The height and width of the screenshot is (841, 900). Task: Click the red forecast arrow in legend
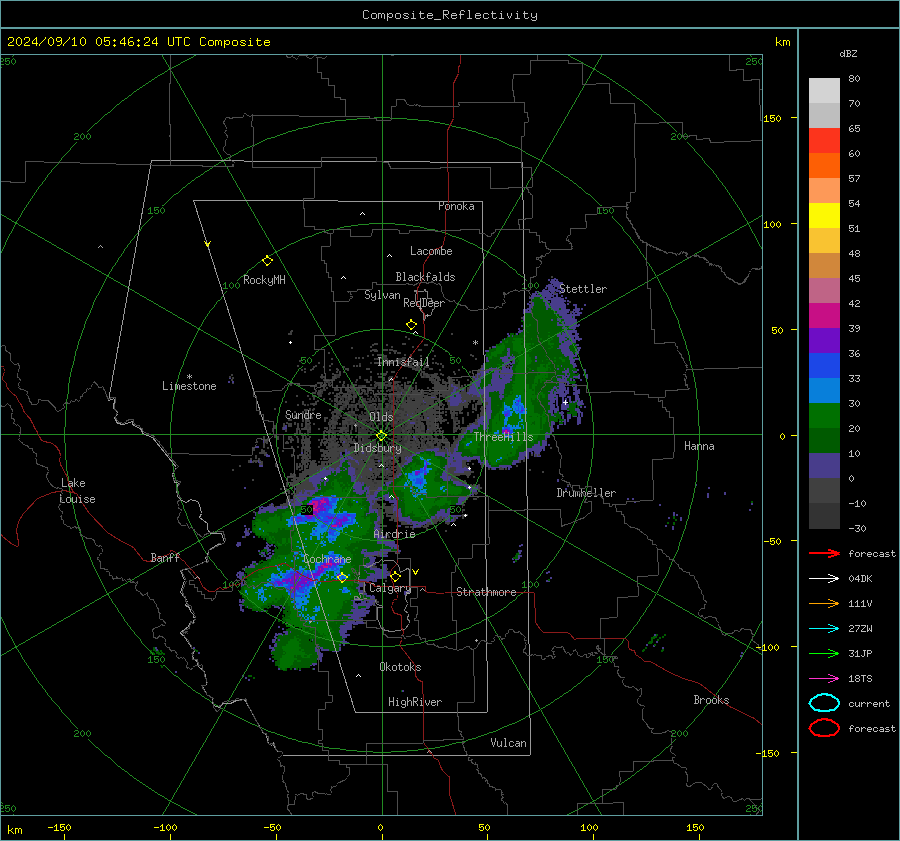824,553
